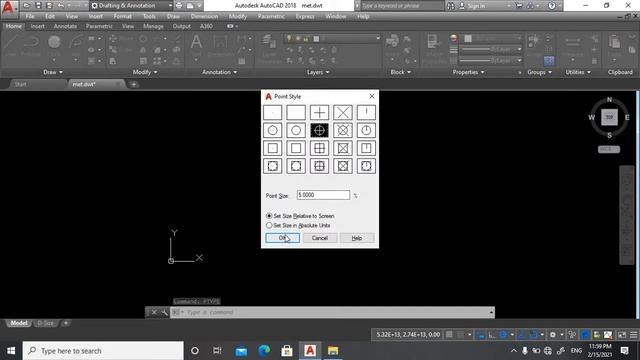Select the square-and-circle with tick point style

366,166
